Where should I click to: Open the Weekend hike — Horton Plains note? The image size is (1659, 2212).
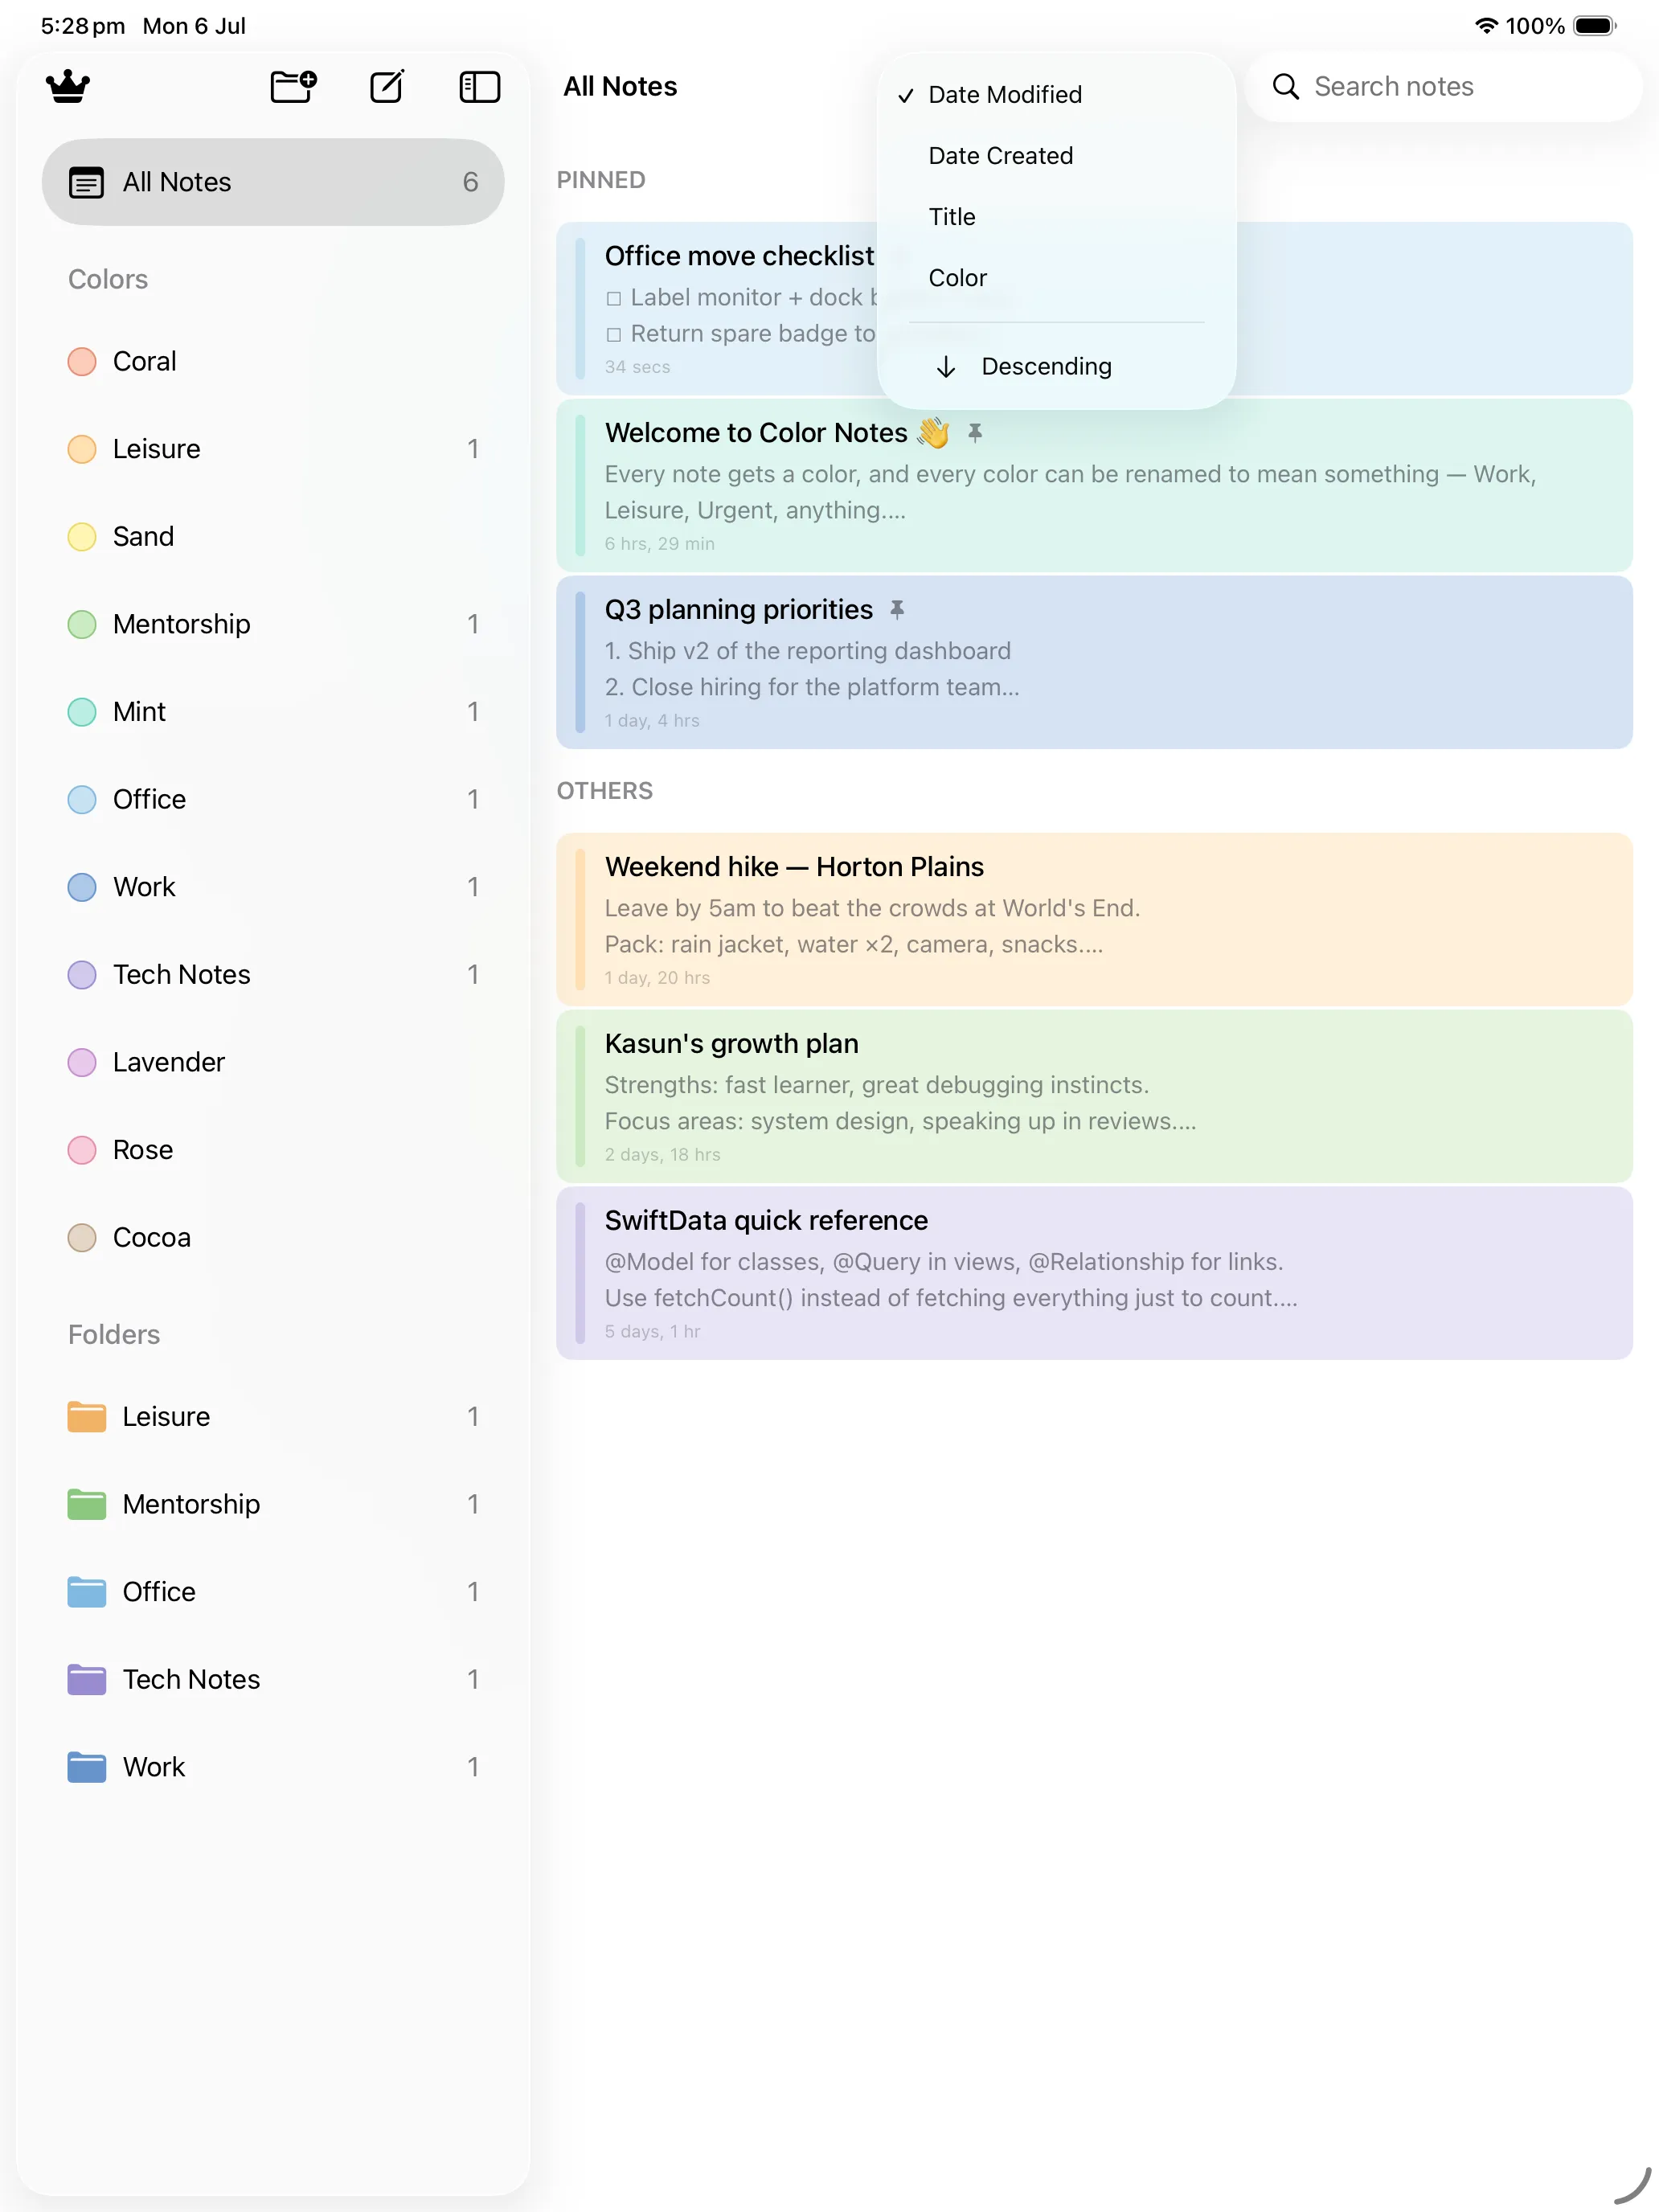pos(1095,919)
